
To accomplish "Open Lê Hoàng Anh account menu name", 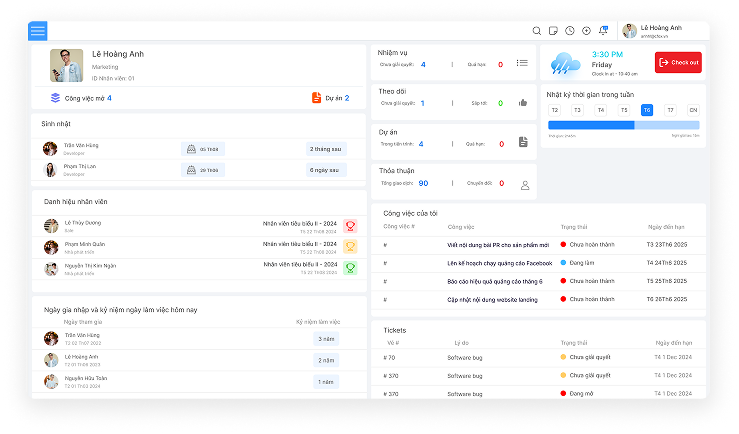I will click(661, 28).
